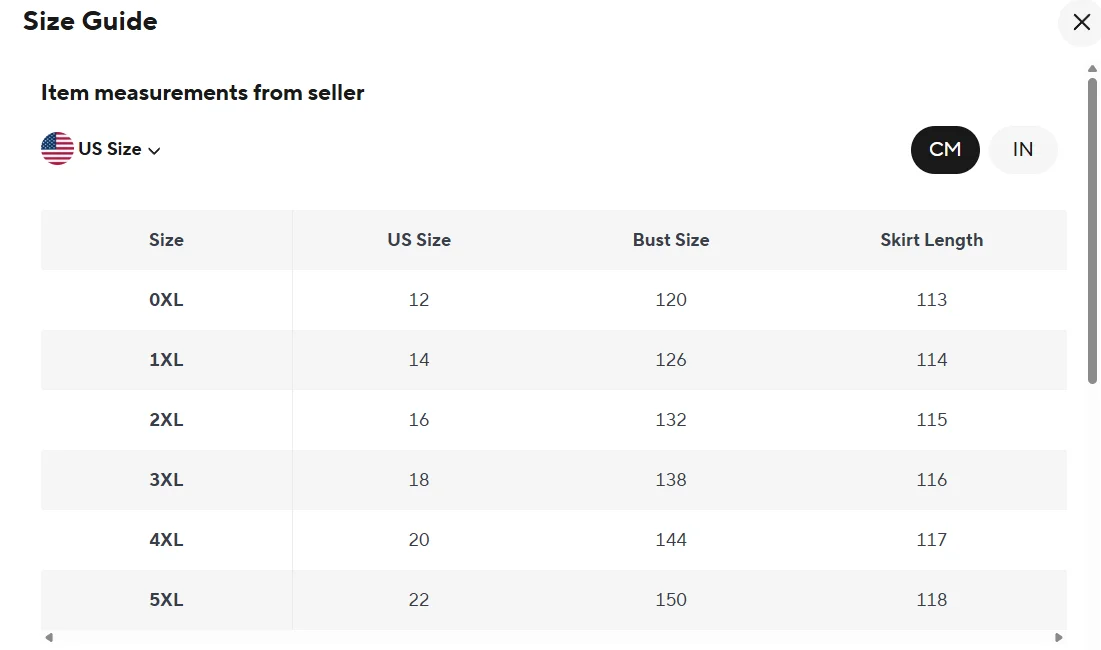Switch measurements to CM

pos(945,150)
